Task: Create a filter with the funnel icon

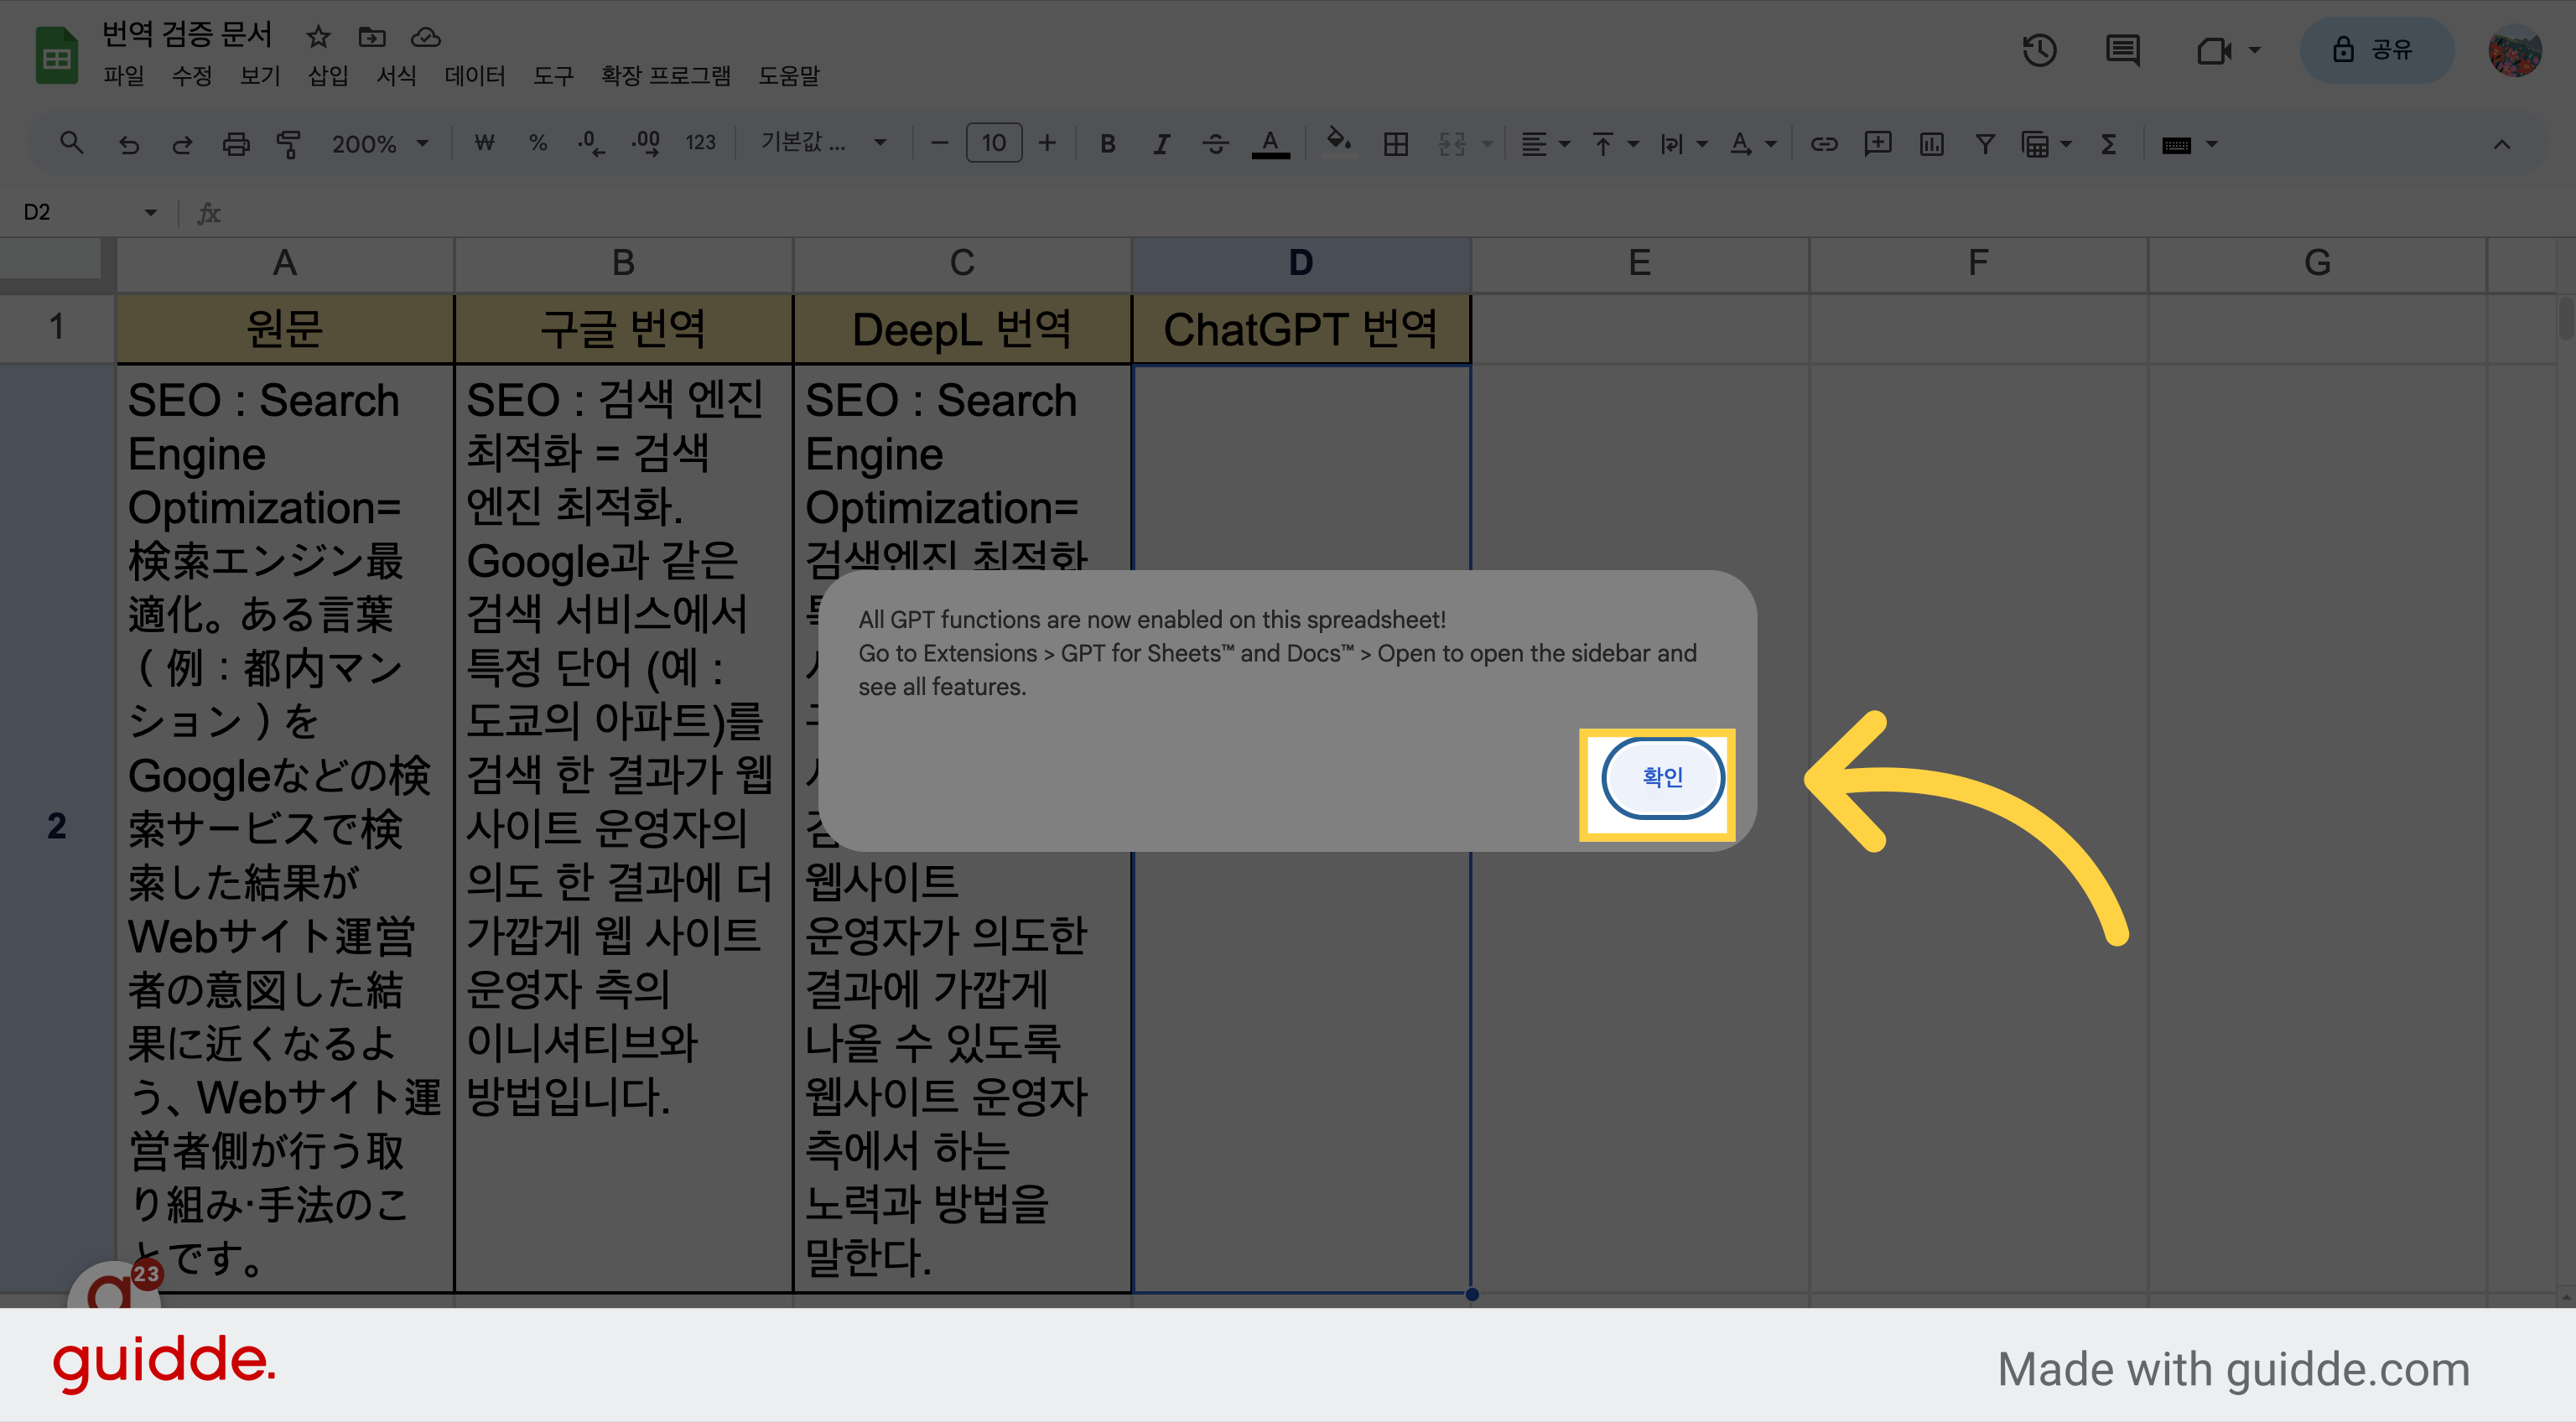Action: pos(1985,144)
